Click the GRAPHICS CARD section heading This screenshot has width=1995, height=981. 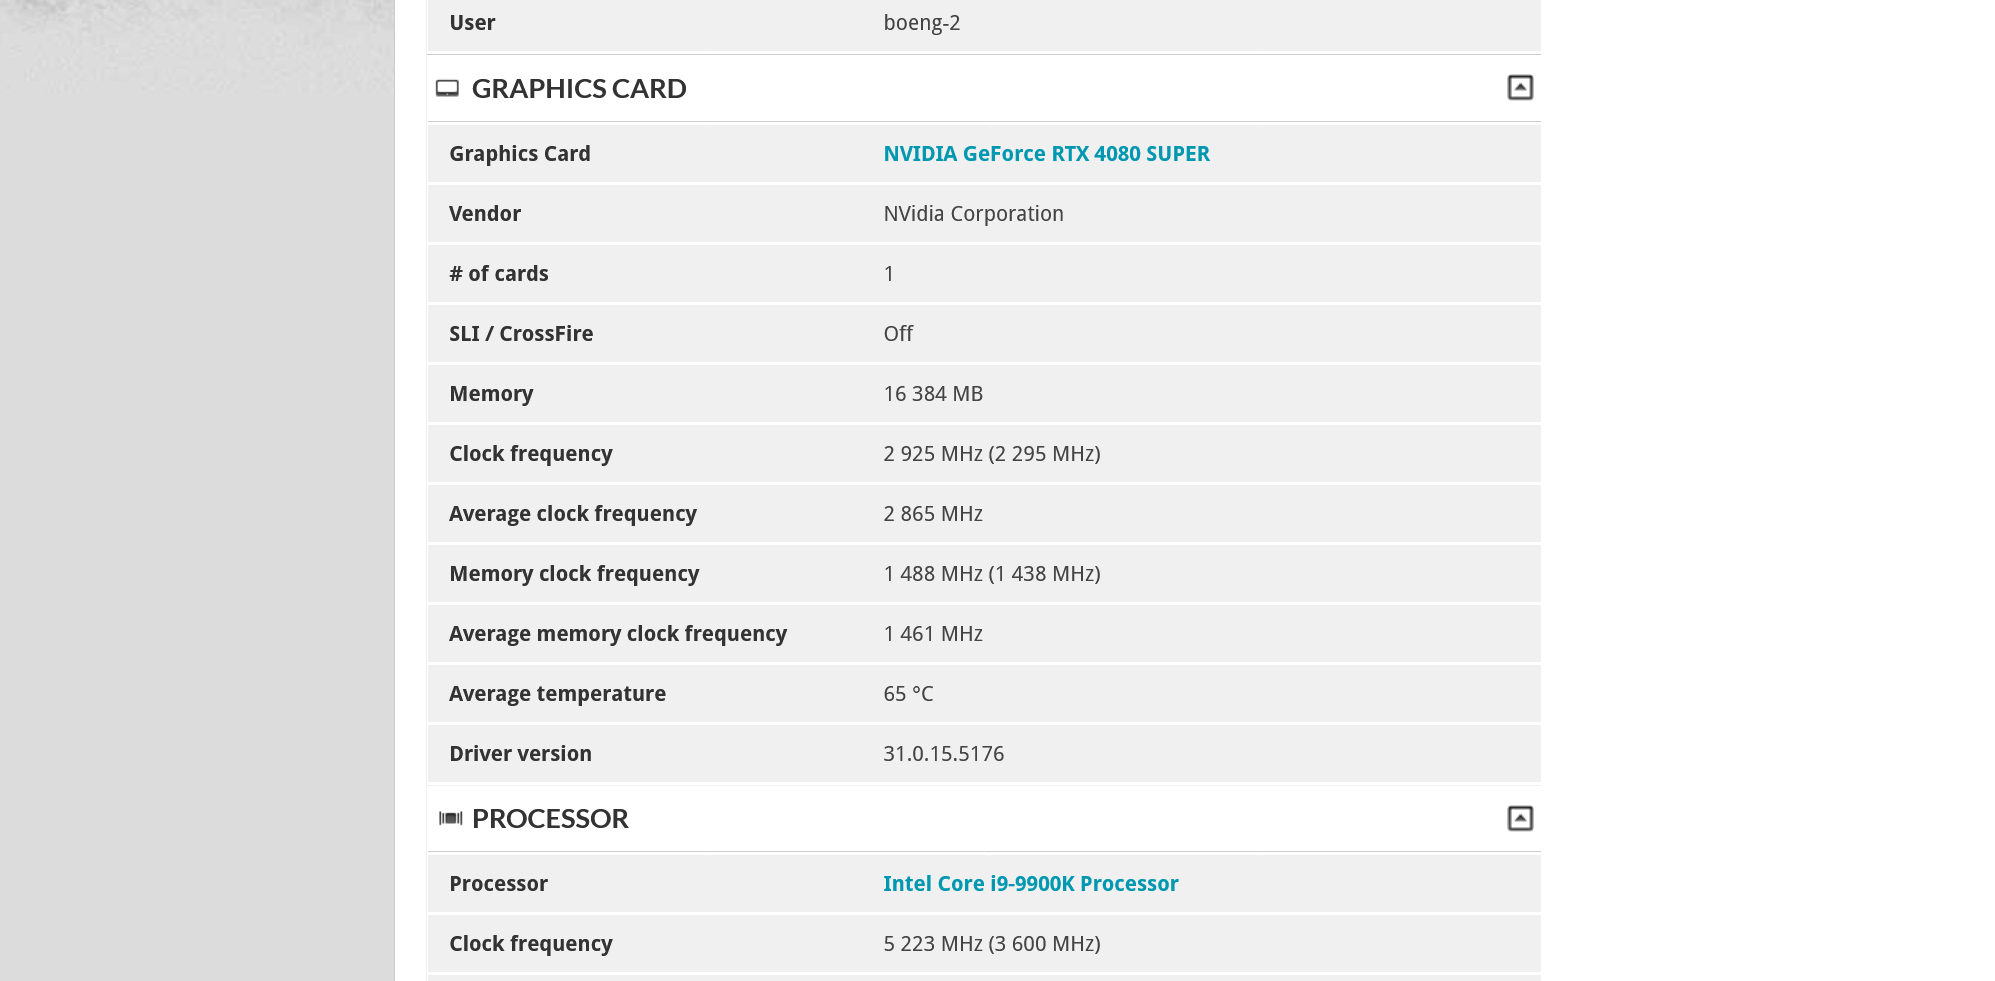(x=579, y=89)
